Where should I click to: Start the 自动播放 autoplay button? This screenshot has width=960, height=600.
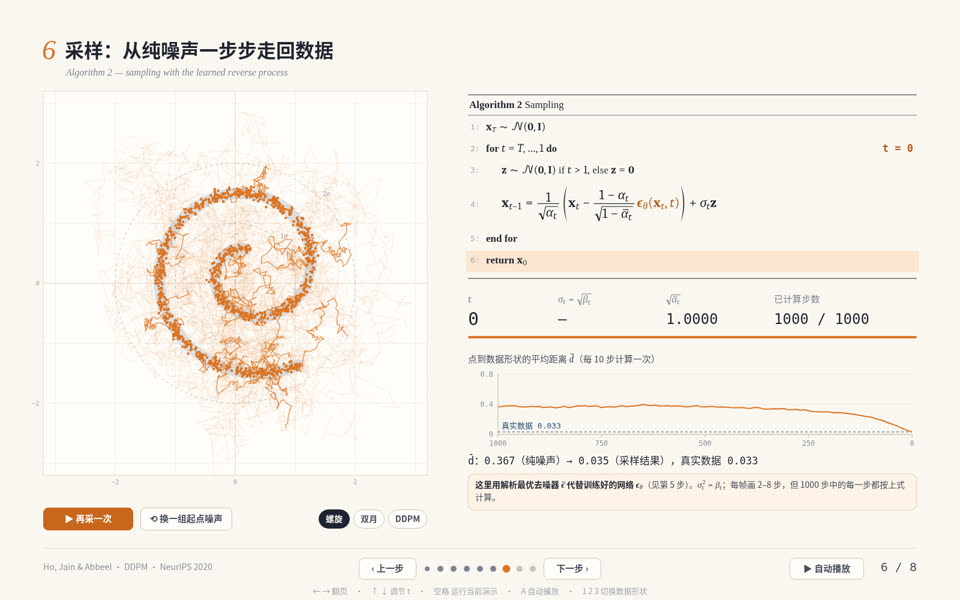point(827,568)
